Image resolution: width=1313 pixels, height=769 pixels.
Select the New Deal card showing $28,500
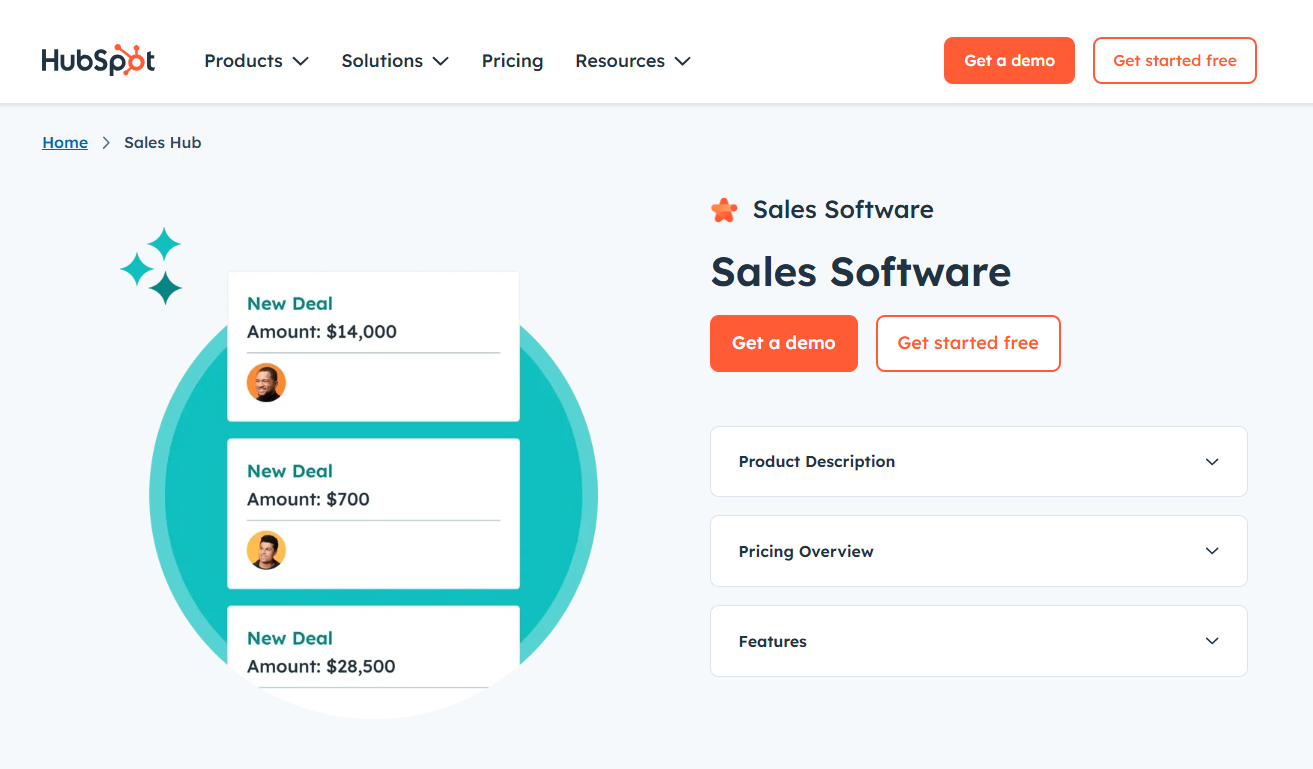373,650
